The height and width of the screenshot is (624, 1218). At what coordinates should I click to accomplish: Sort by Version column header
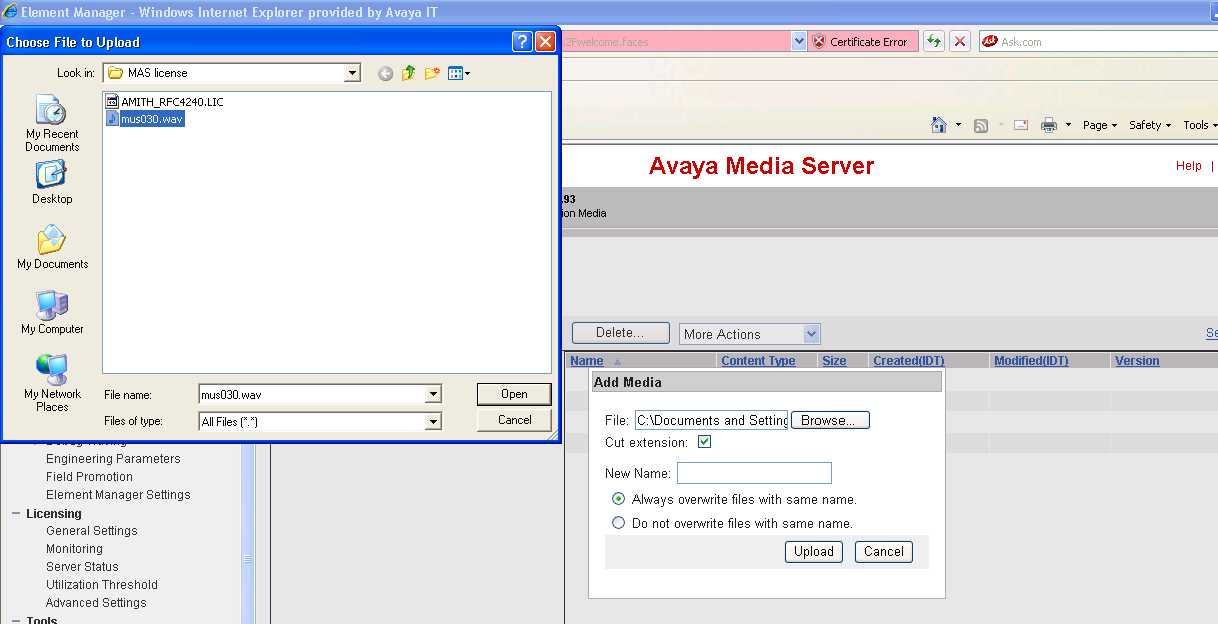(1137, 361)
